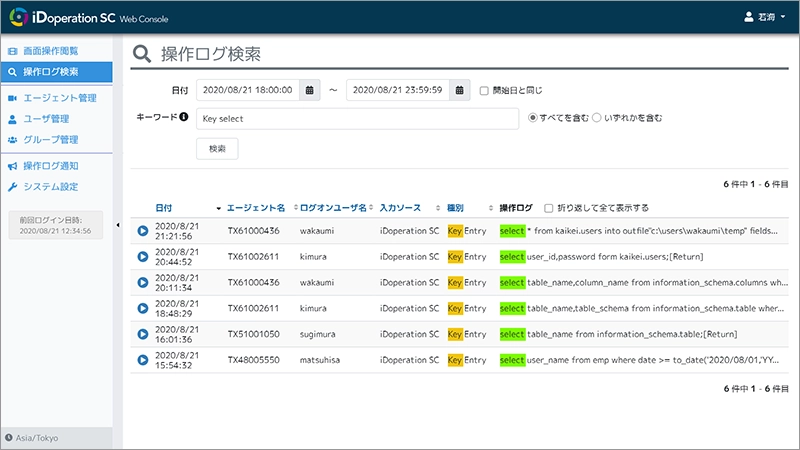The height and width of the screenshot is (450, 800).
Task: Click the keyword info help icon
Action: pos(184,117)
